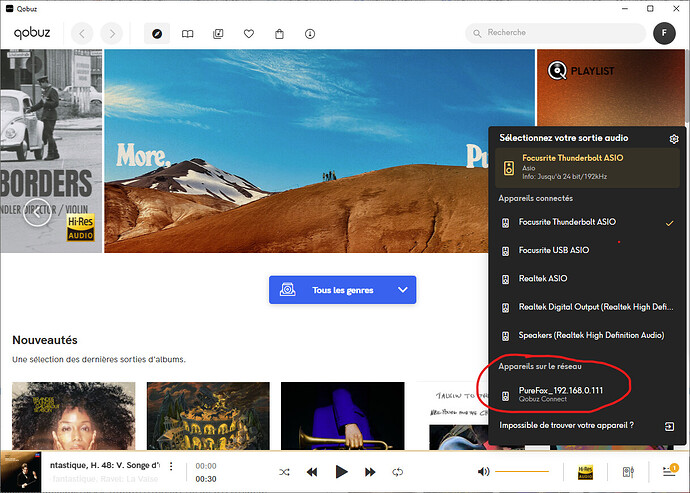Open the Magazine book icon
This screenshot has width=690, height=493.
[187, 34]
